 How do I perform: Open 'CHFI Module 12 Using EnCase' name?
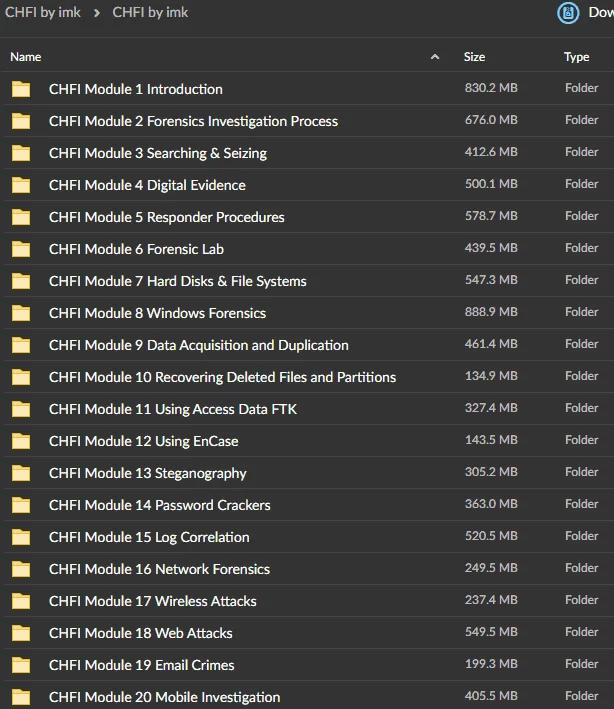point(144,441)
